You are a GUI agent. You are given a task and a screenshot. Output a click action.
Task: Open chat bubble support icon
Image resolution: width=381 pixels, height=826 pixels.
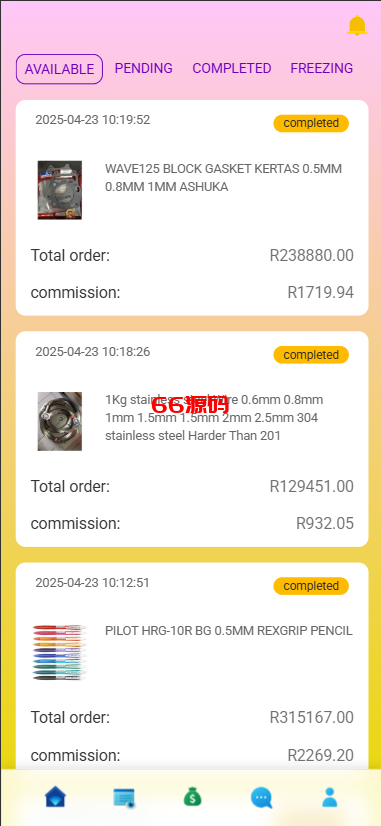tap(261, 798)
